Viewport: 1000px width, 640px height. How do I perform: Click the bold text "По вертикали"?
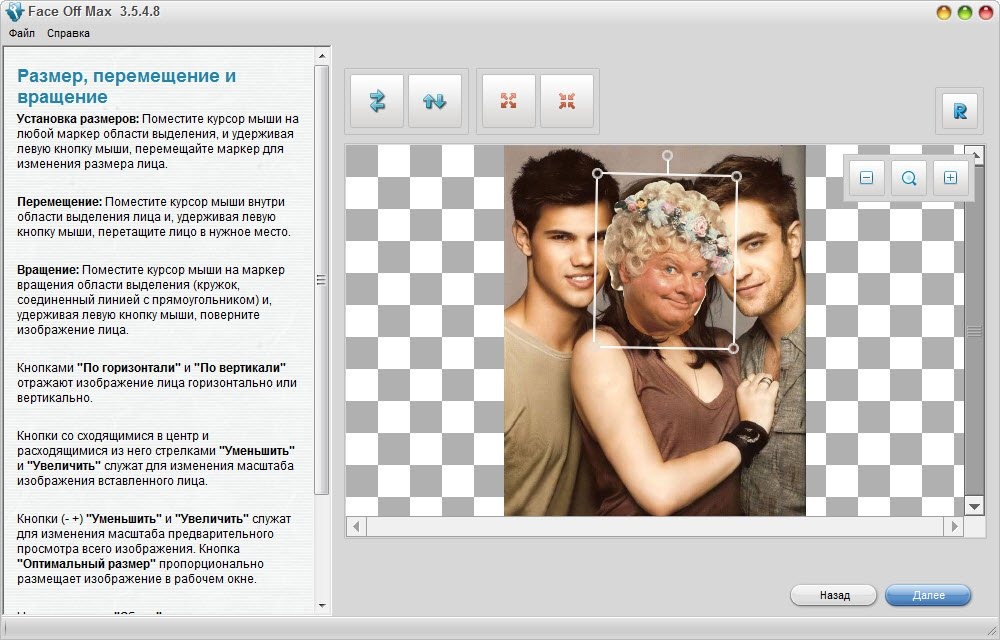coord(240,368)
